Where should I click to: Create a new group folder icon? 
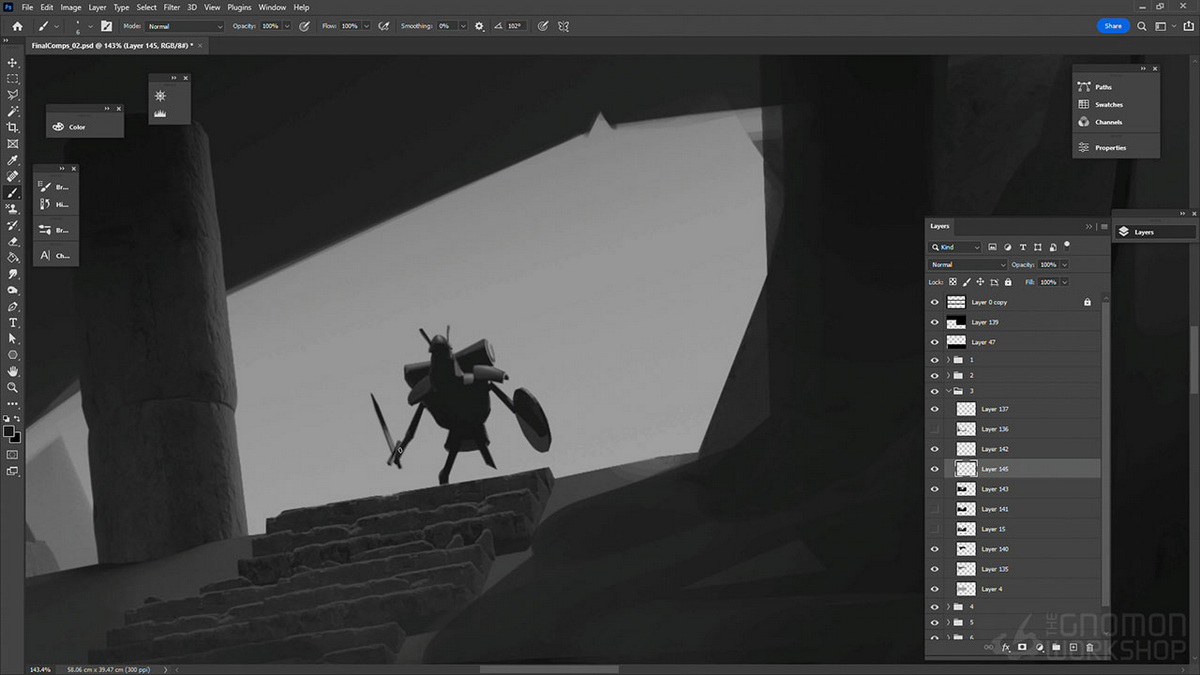1056,648
